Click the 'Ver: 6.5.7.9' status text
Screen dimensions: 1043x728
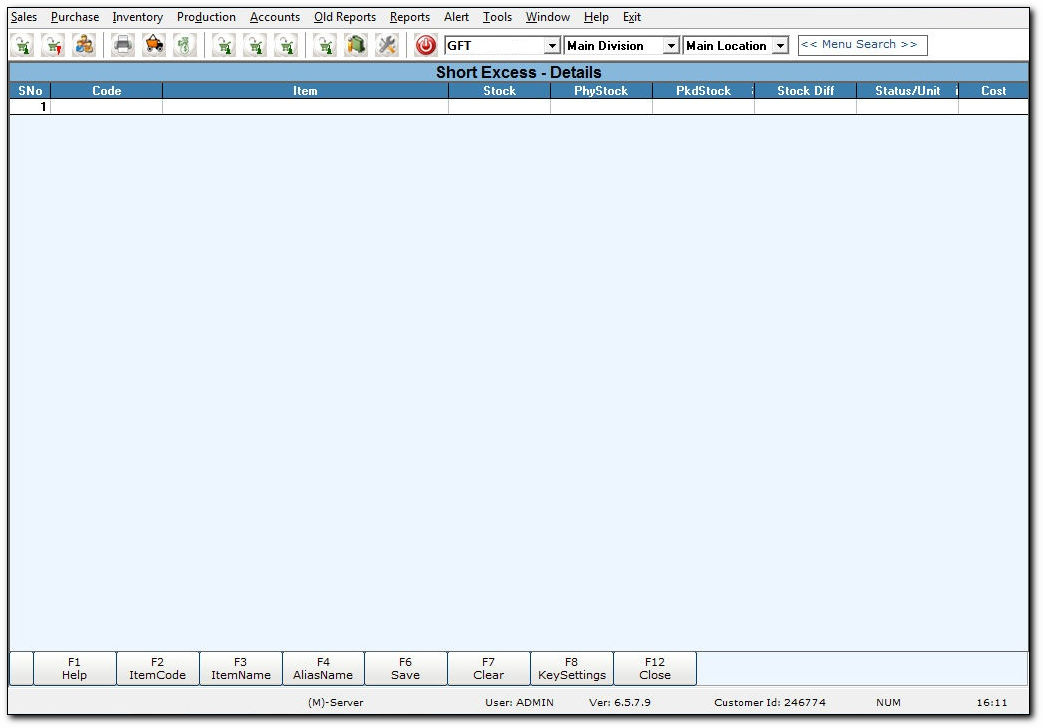(x=620, y=702)
